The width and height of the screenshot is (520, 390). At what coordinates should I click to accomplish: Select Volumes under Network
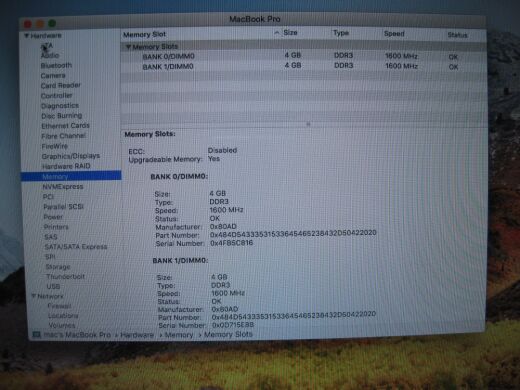(x=62, y=325)
